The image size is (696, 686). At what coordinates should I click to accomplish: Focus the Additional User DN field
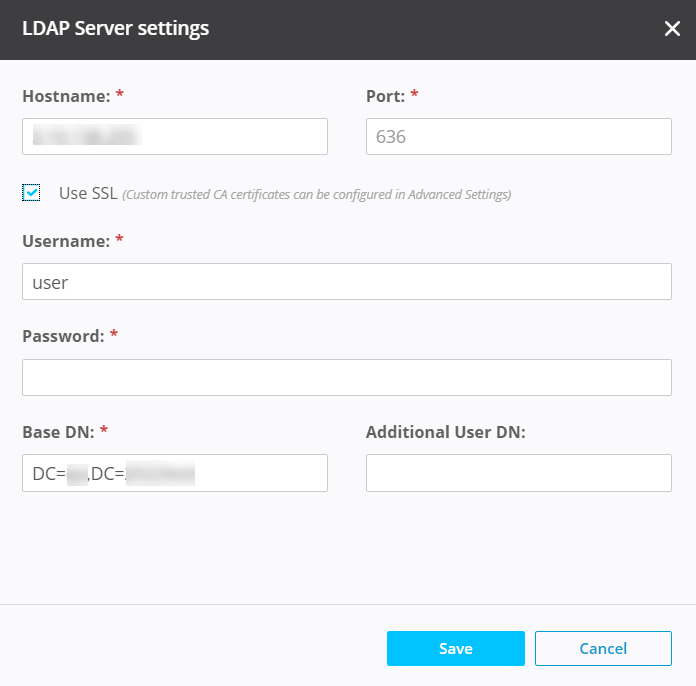tap(518, 473)
